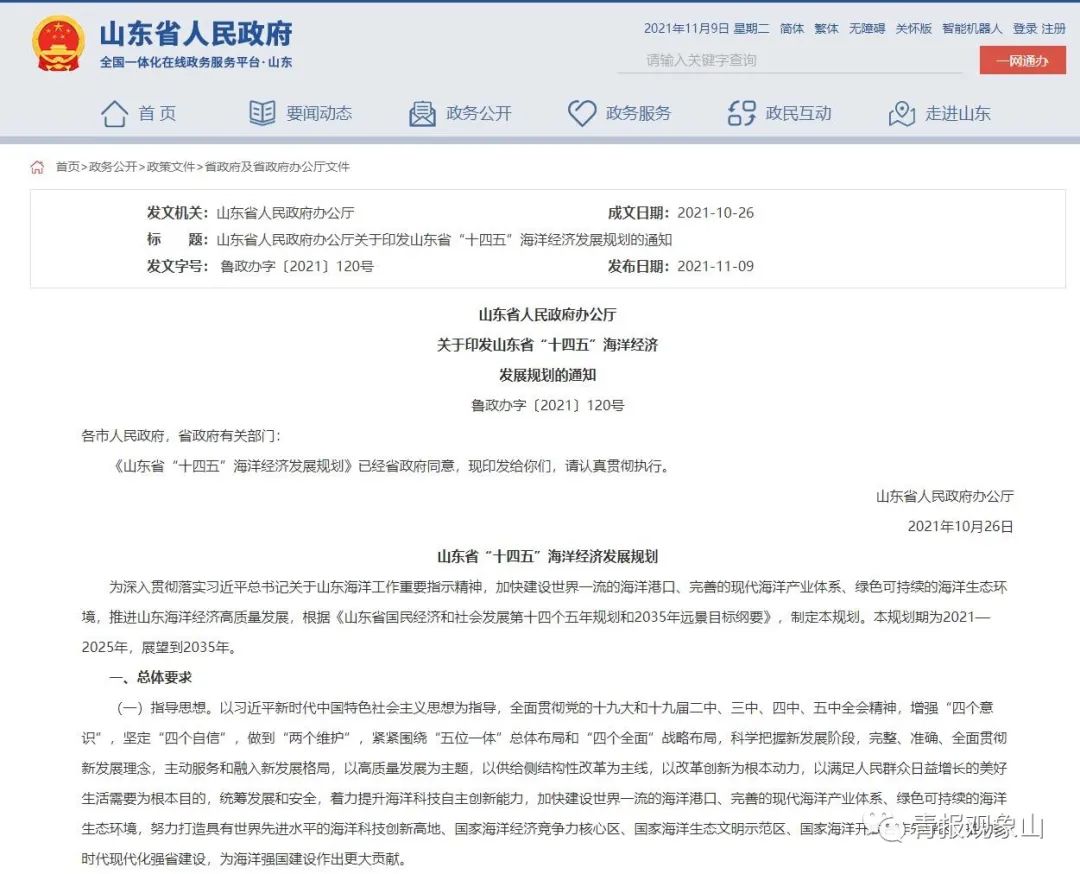The width and height of the screenshot is (1080, 874).
Task: Click the newspaper icon beside 要闻动态
Action: 262,113
